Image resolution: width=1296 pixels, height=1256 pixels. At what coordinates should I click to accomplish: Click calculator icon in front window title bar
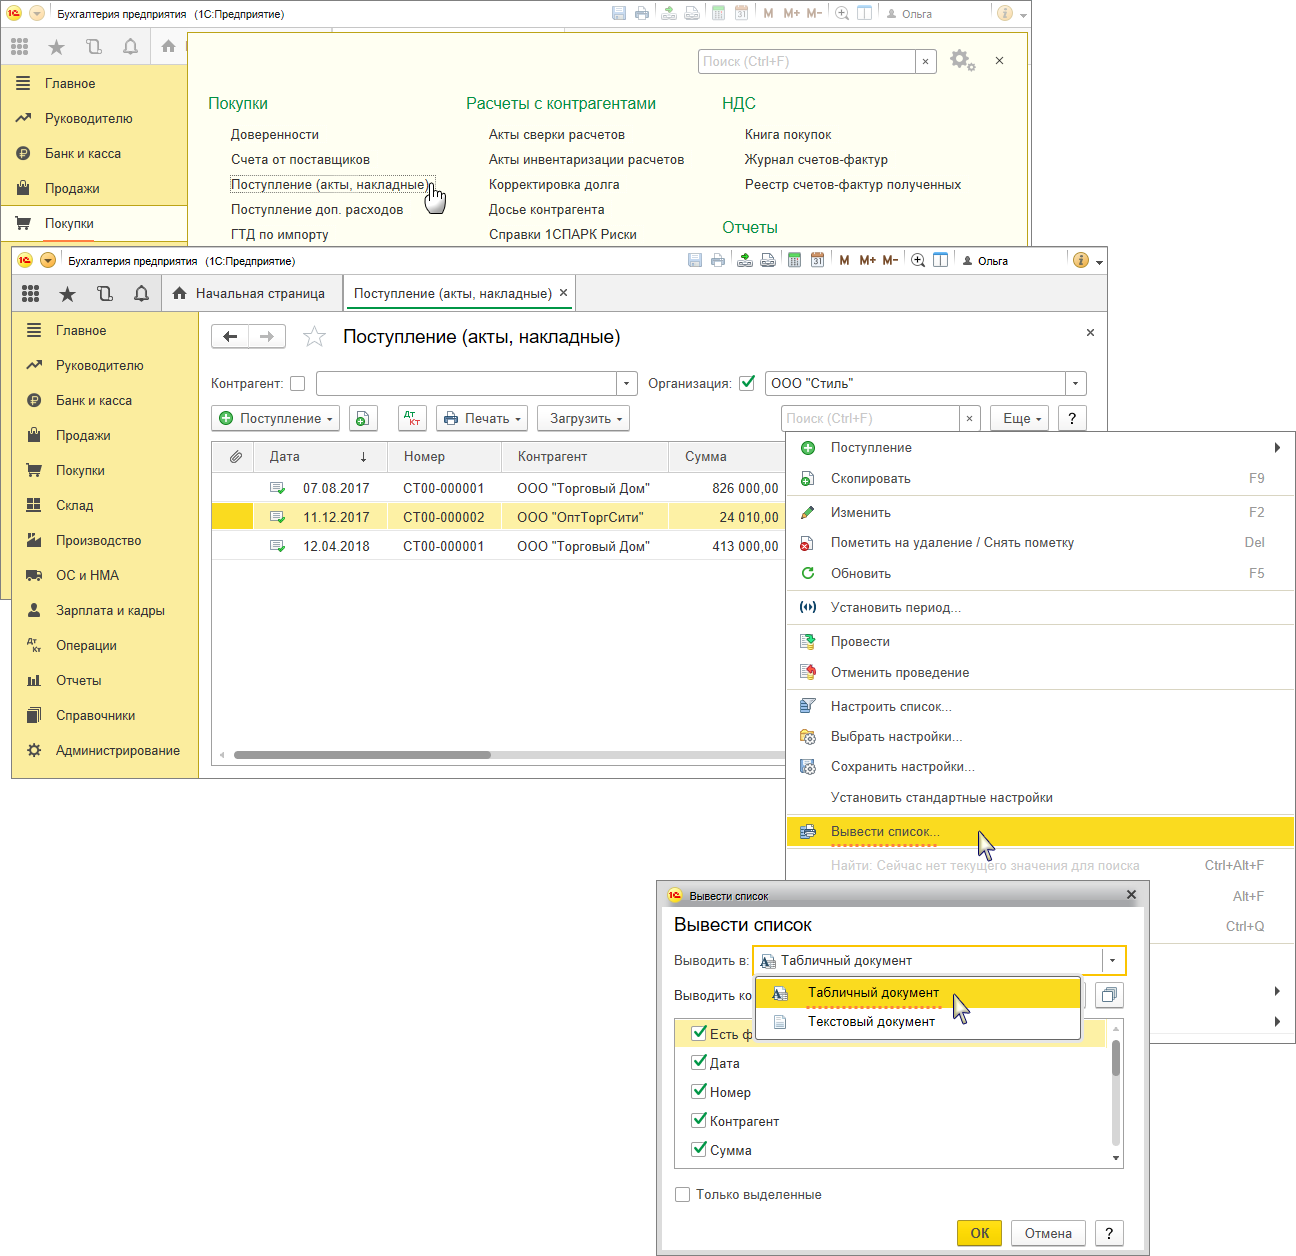[x=794, y=260]
